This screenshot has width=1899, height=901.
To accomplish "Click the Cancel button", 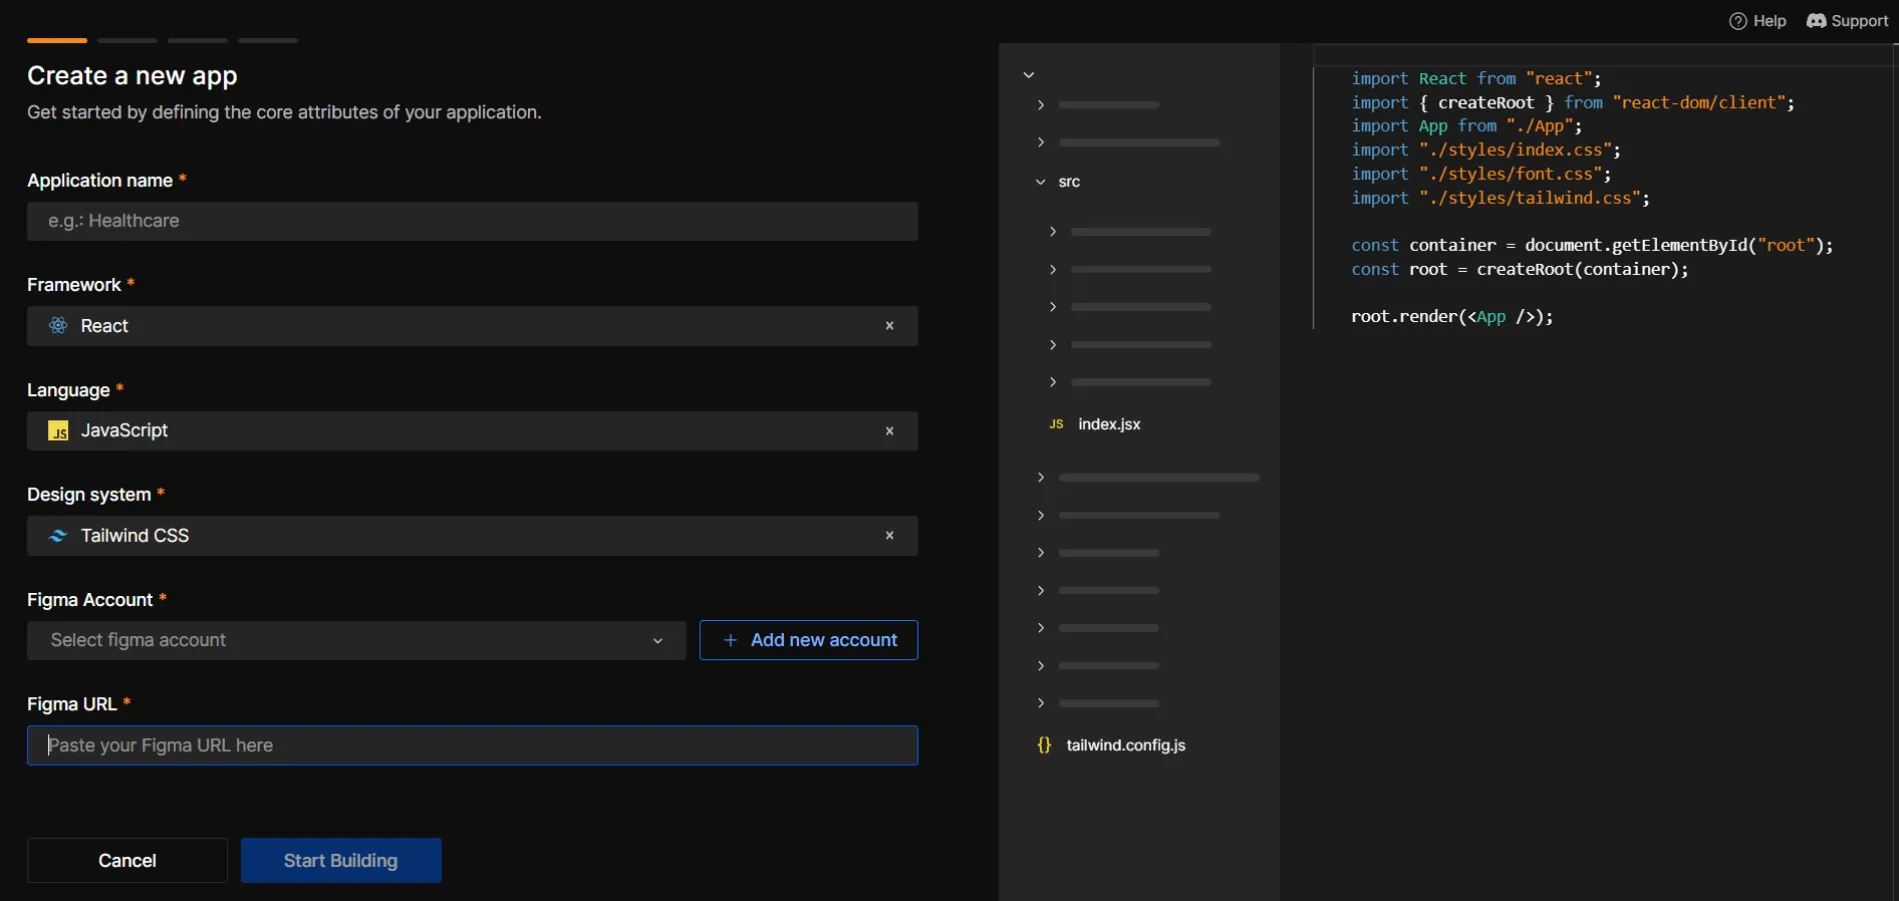I will coord(127,860).
